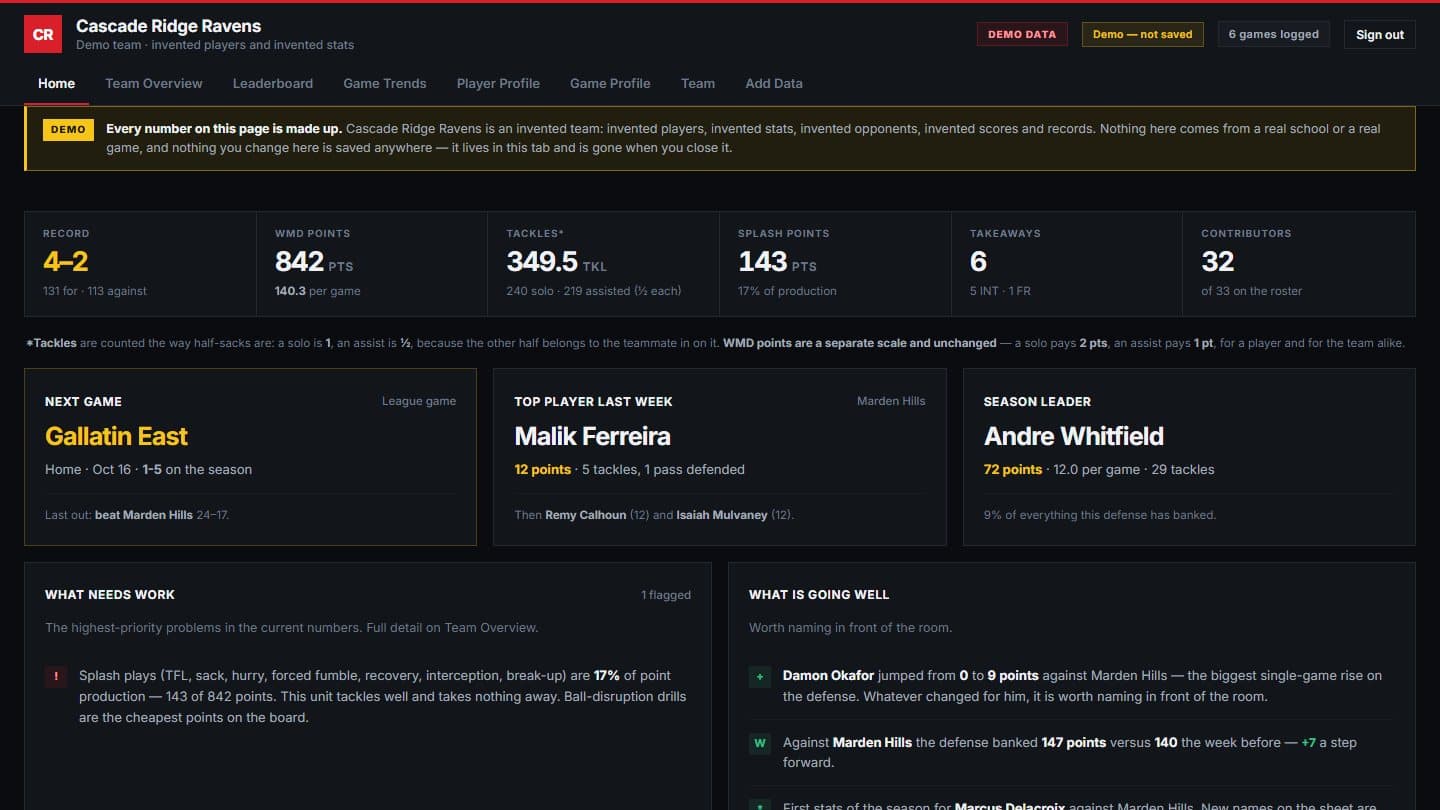
Task: Click the Malik Ferreira player name
Action: coord(592,436)
